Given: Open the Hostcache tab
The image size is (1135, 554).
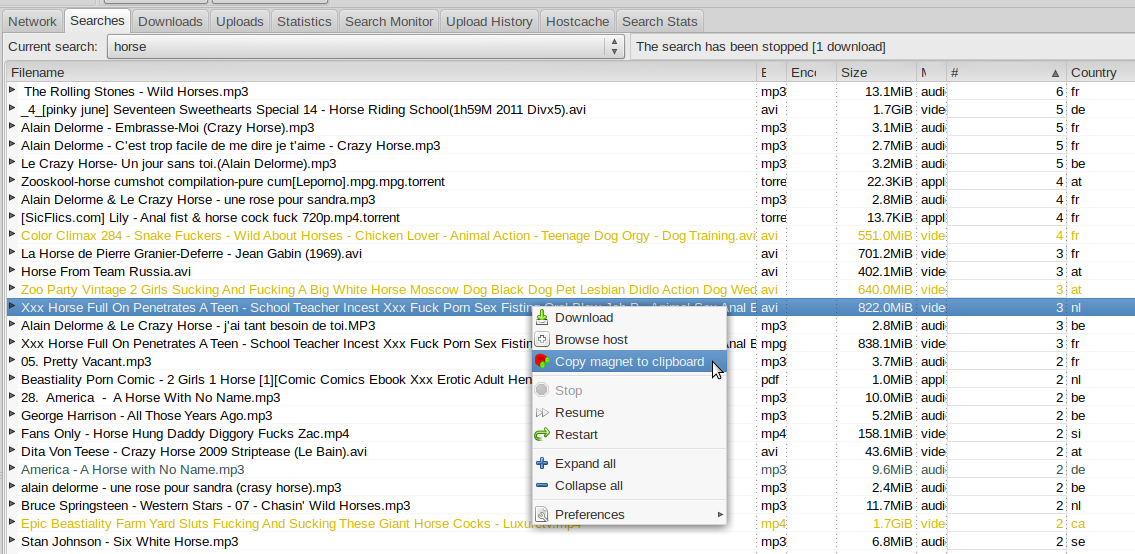Looking at the screenshot, I should pyautogui.click(x=578, y=21).
